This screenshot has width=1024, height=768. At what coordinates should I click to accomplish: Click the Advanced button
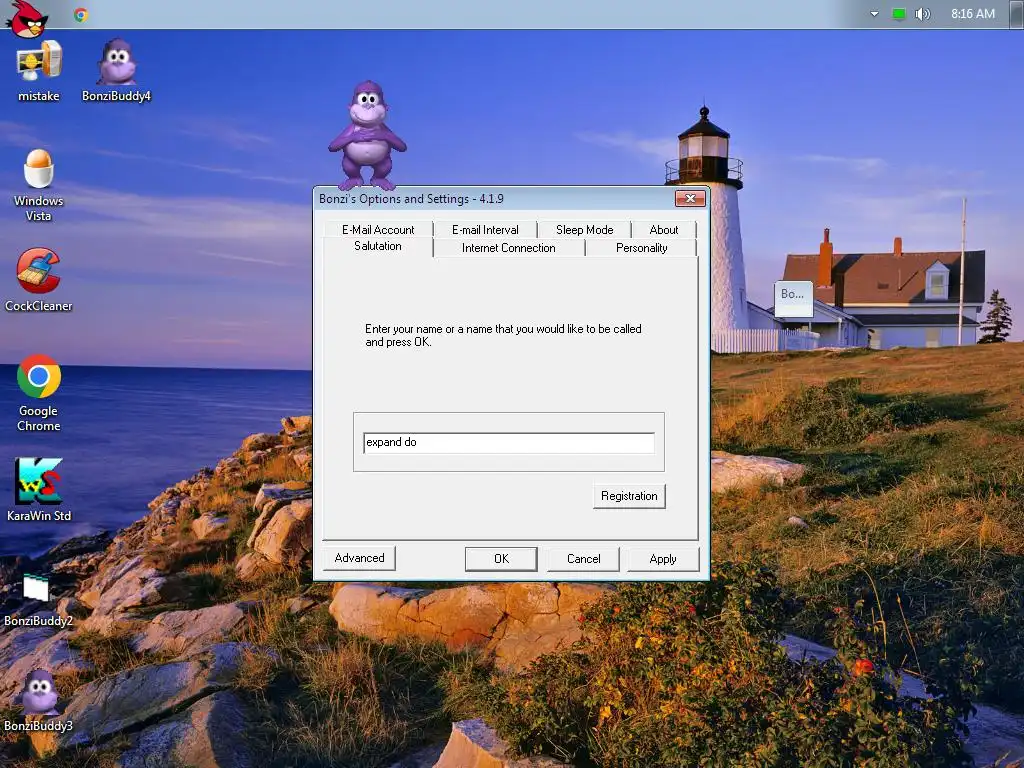359,558
